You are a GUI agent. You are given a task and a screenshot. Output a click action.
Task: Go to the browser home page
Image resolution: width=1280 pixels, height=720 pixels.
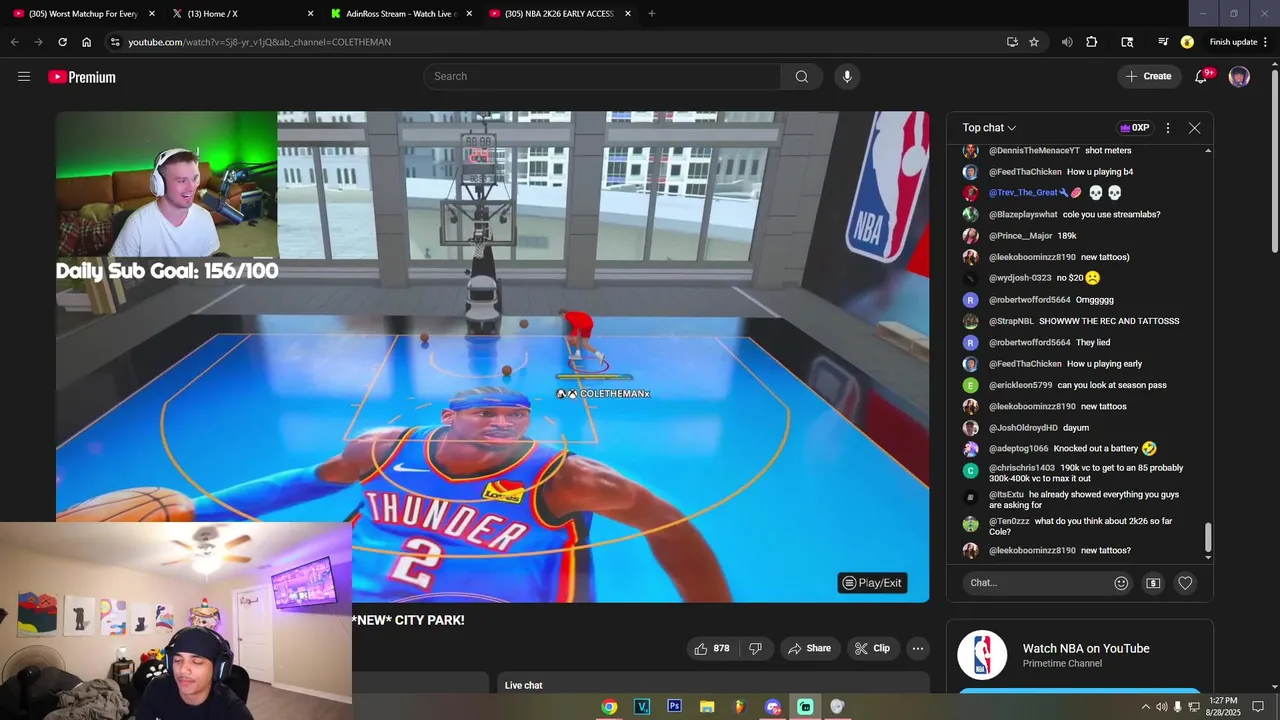pos(86,42)
